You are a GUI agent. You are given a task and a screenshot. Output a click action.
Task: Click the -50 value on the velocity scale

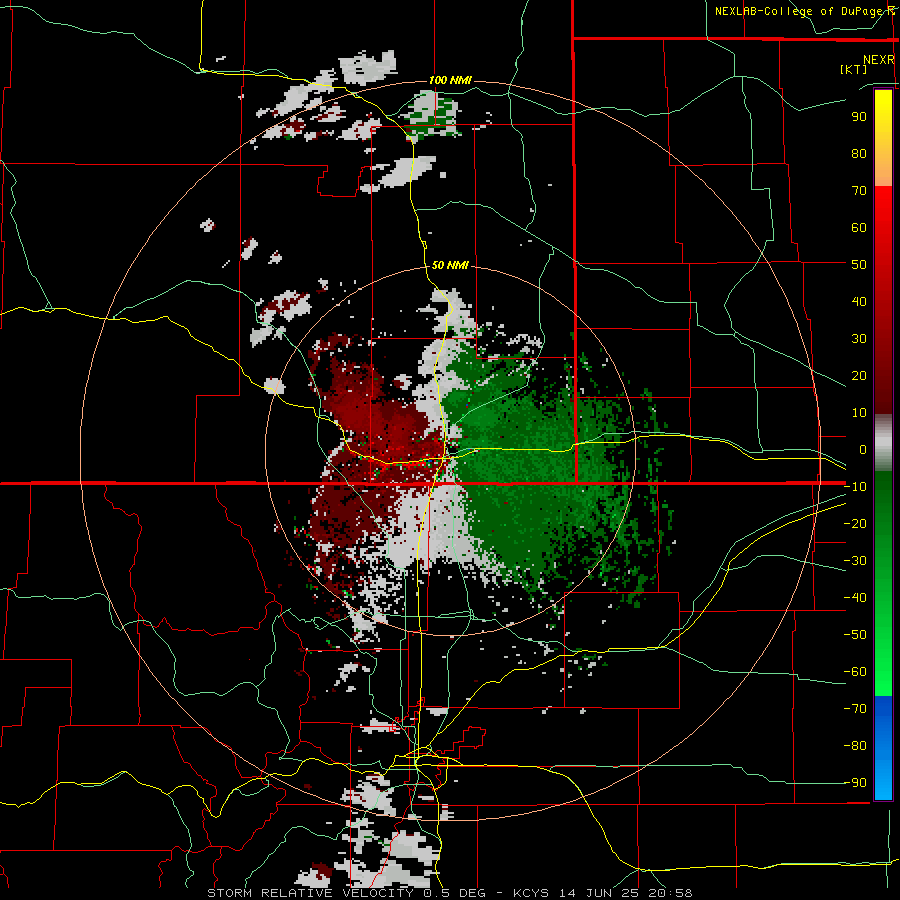[855, 635]
